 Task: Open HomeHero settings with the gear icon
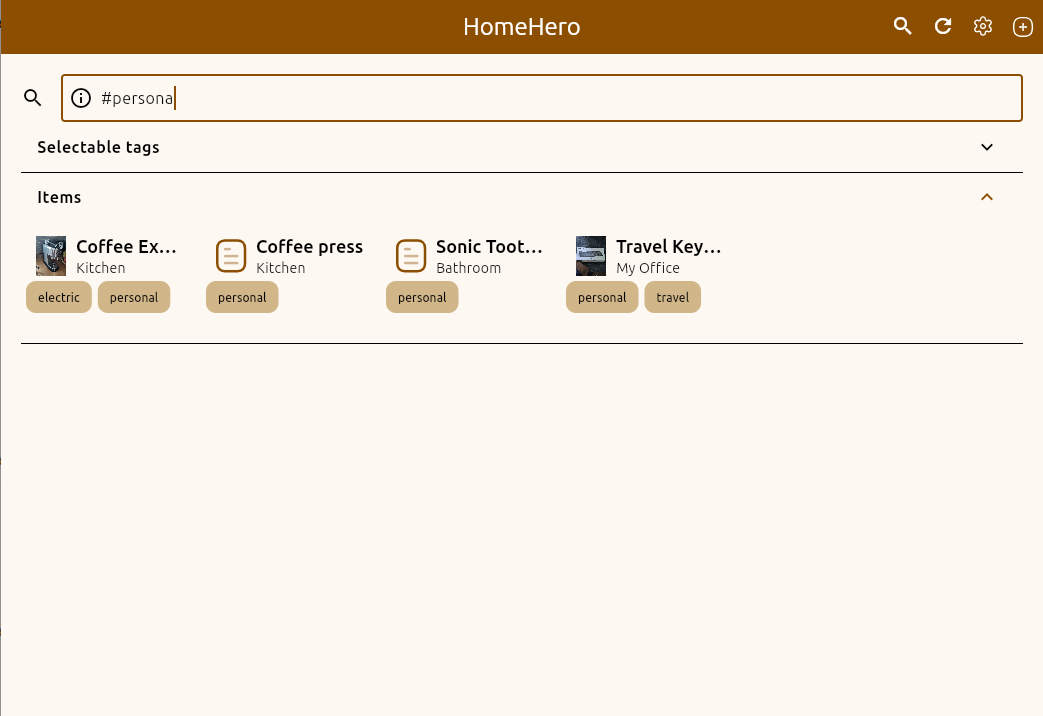pyautogui.click(x=982, y=26)
